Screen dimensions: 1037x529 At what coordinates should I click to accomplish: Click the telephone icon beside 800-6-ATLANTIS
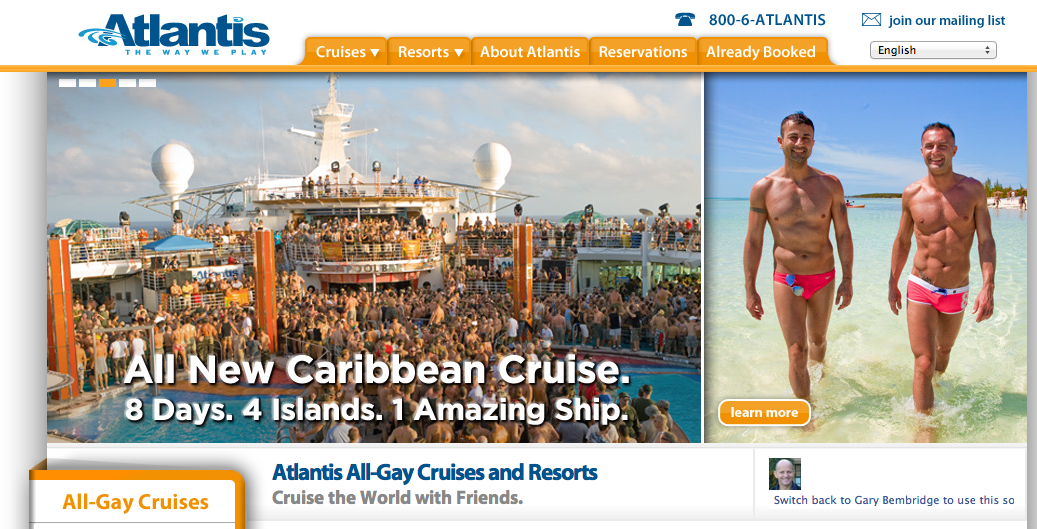pyautogui.click(x=684, y=20)
